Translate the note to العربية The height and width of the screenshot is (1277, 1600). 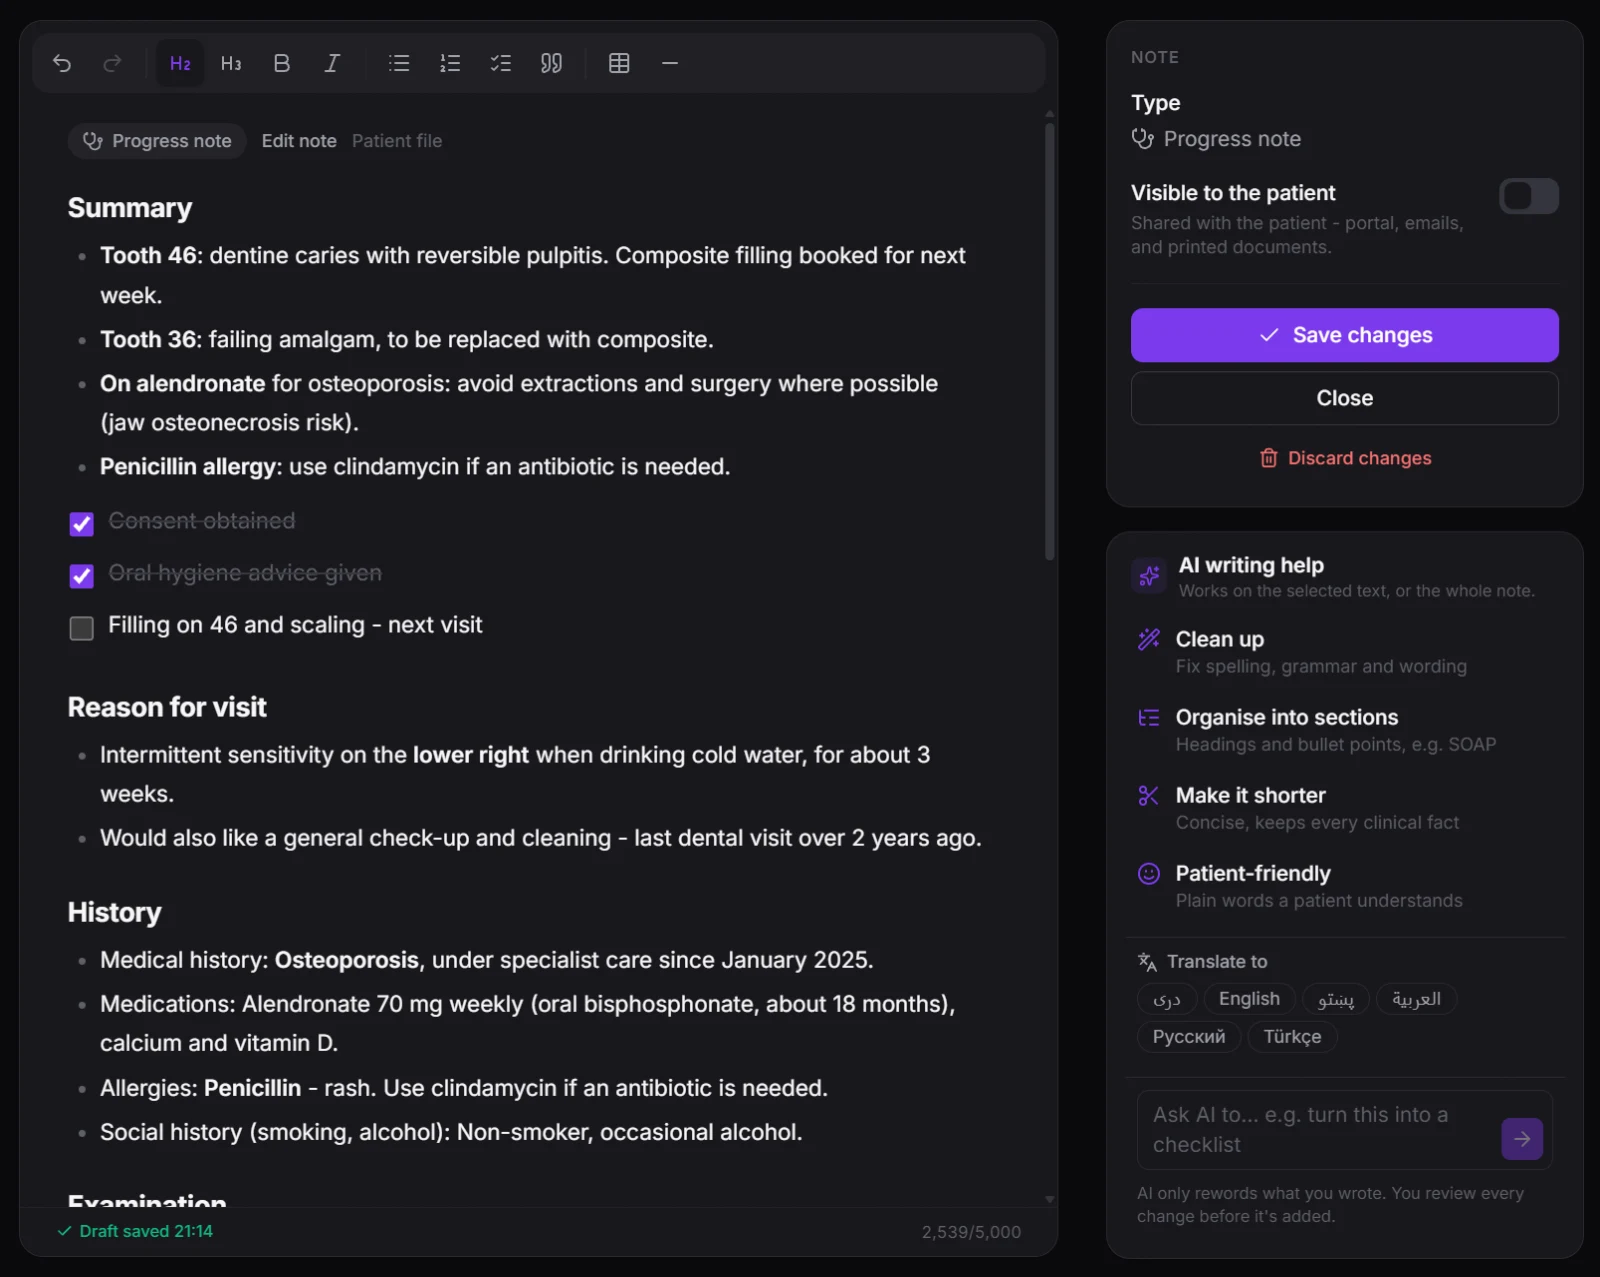pos(1416,999)
